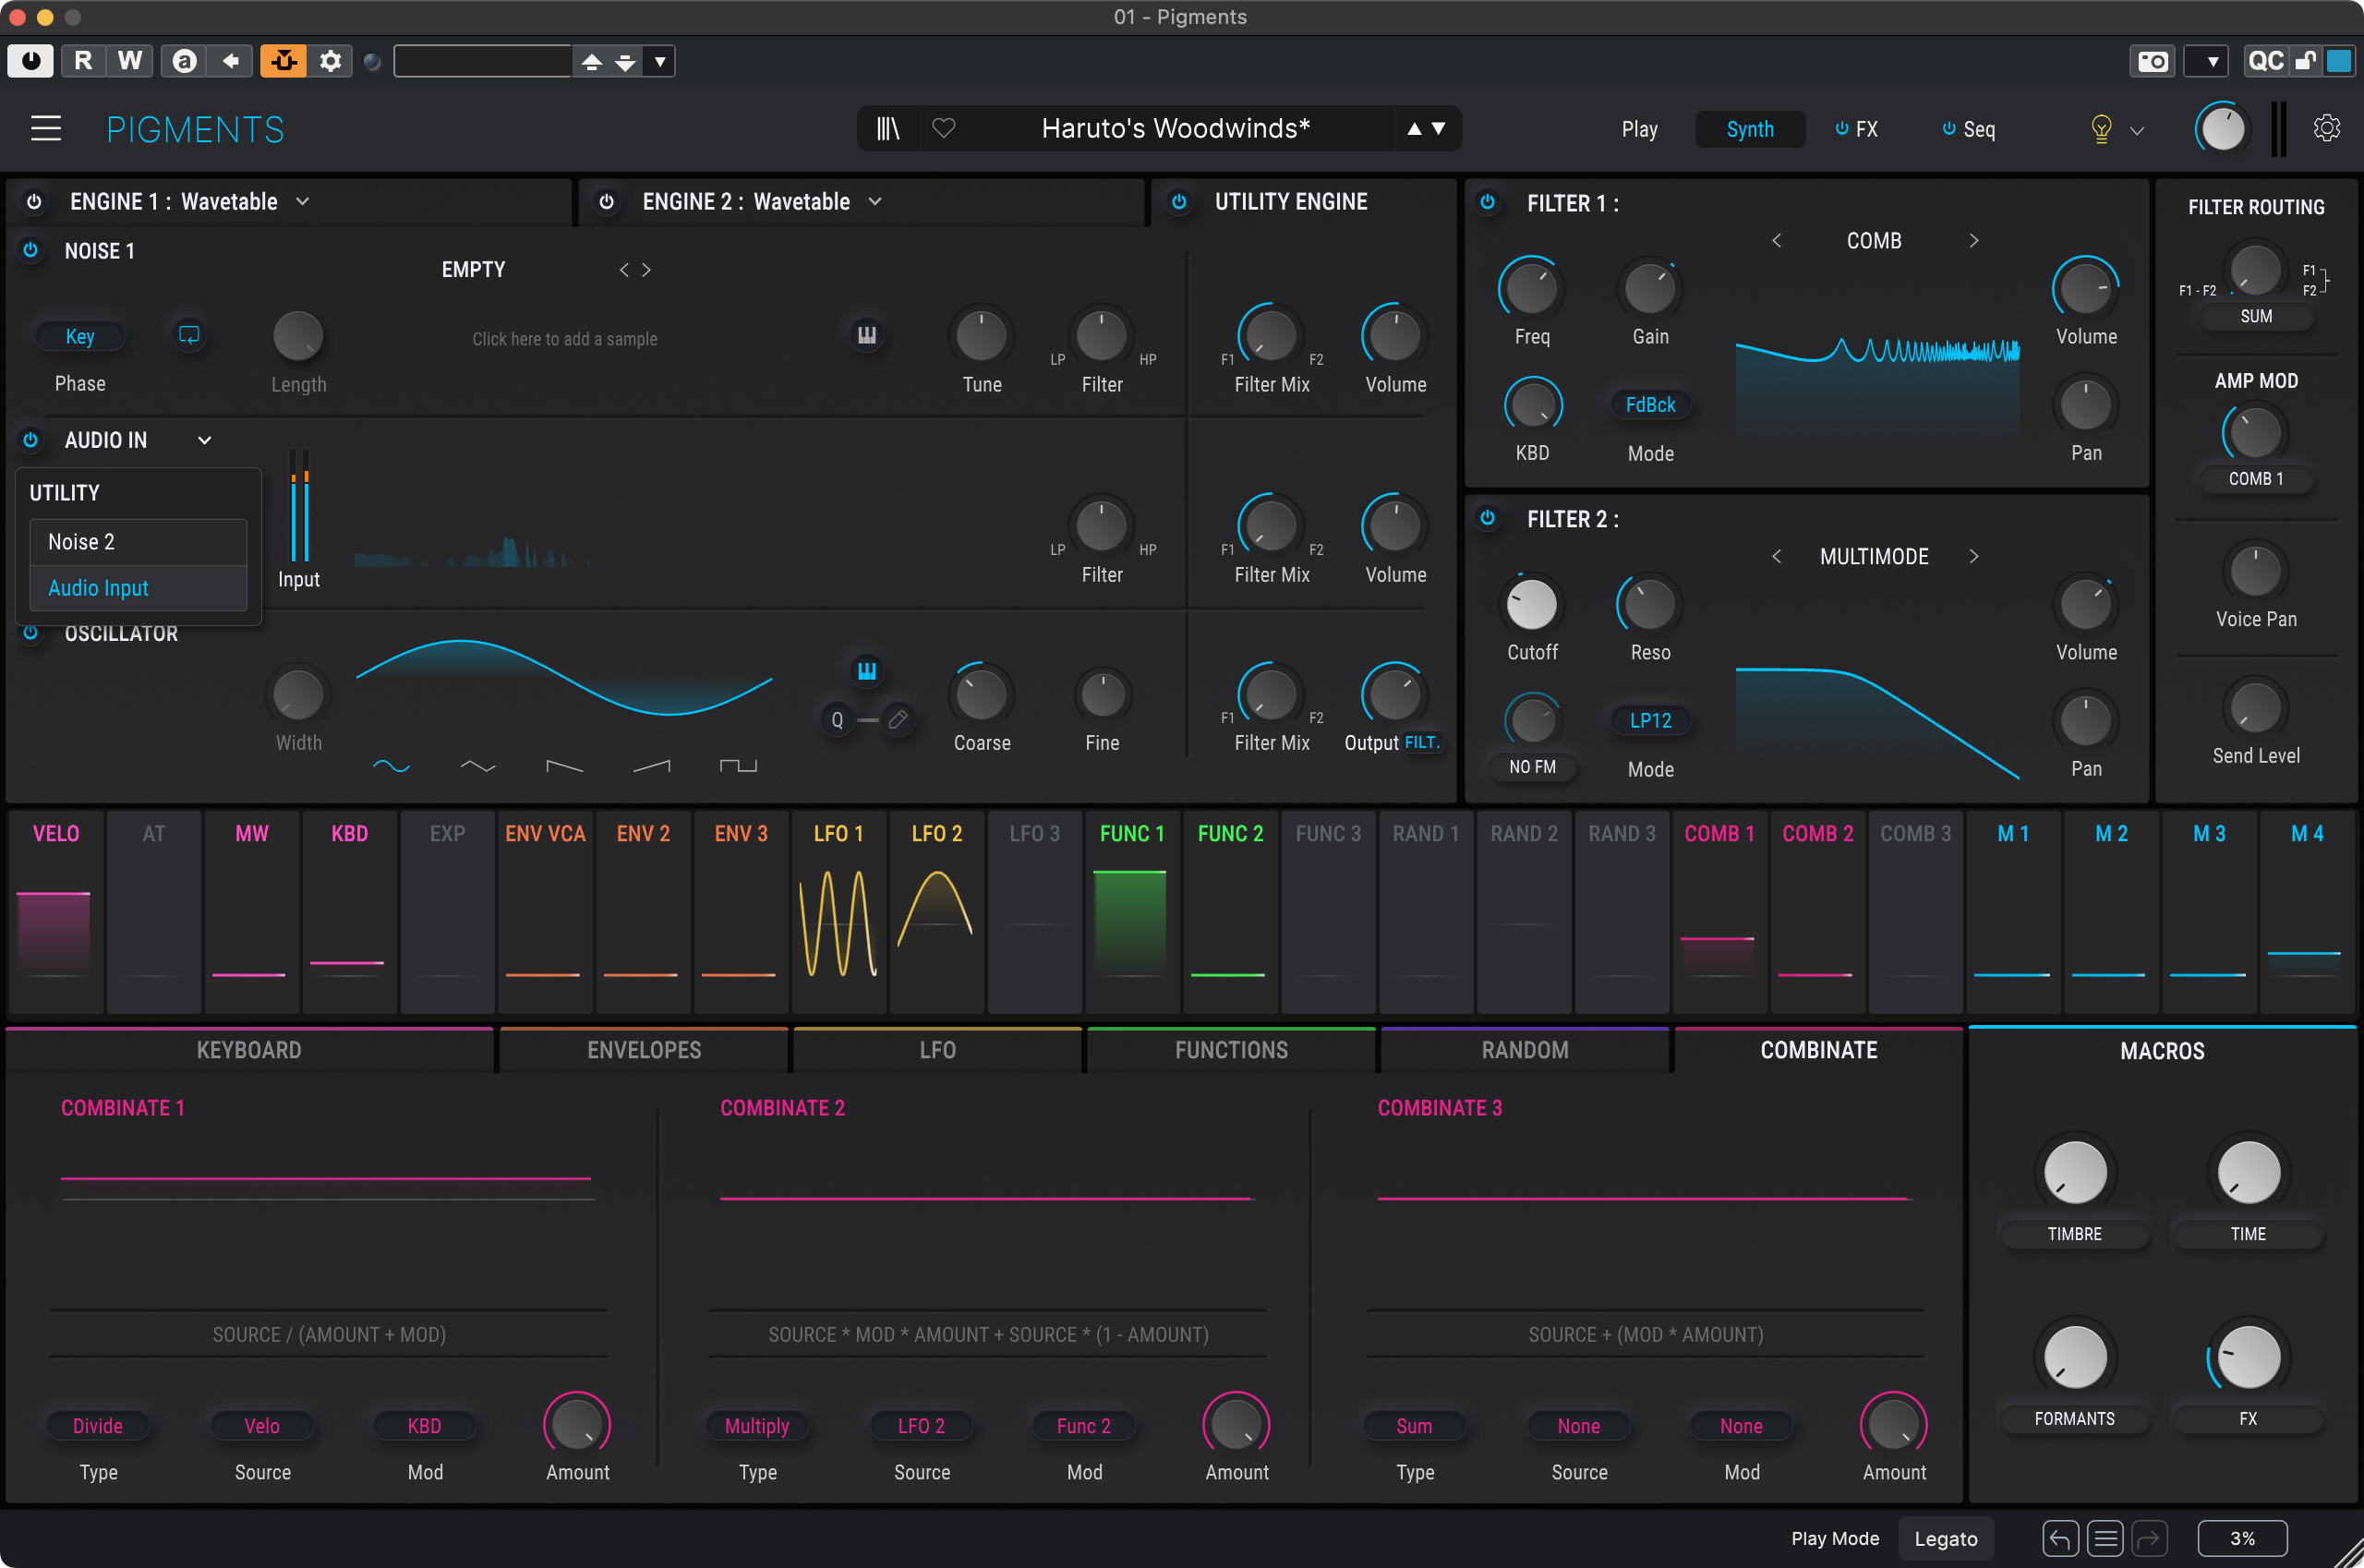Select the sine waveform shape
2364x1568 pixels.
[391, 766]
